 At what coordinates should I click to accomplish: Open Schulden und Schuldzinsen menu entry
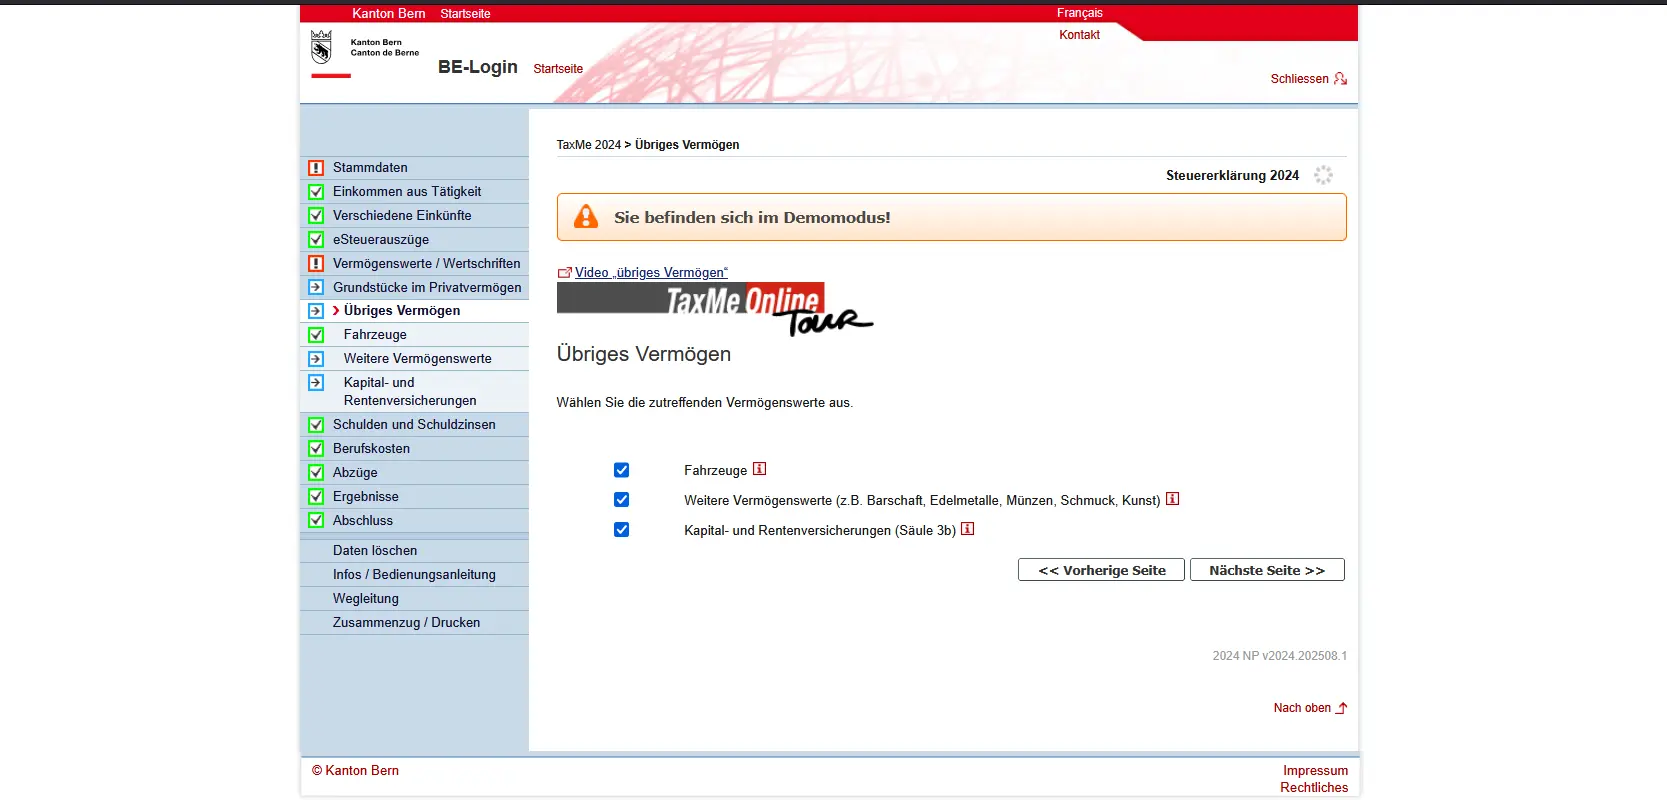tap(414, 425)
